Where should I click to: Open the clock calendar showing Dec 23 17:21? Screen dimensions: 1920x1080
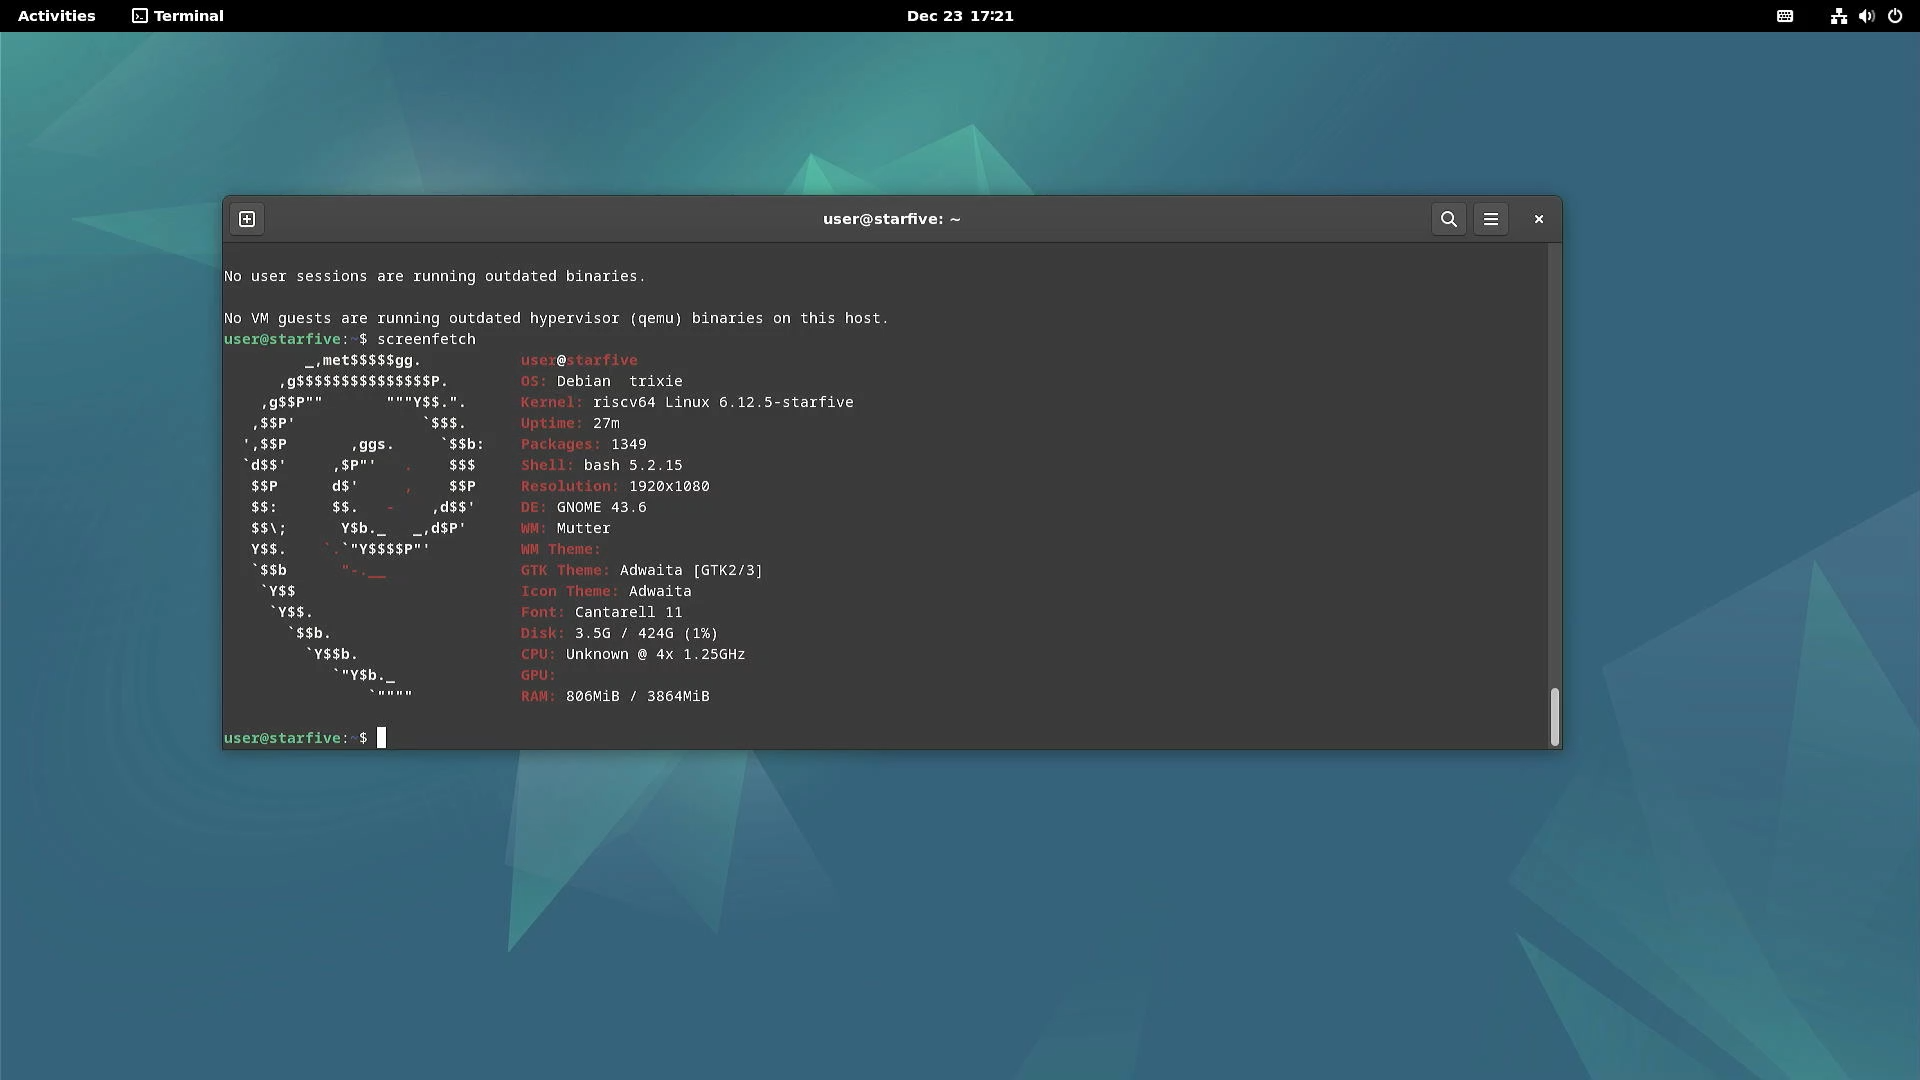(960, 16)
